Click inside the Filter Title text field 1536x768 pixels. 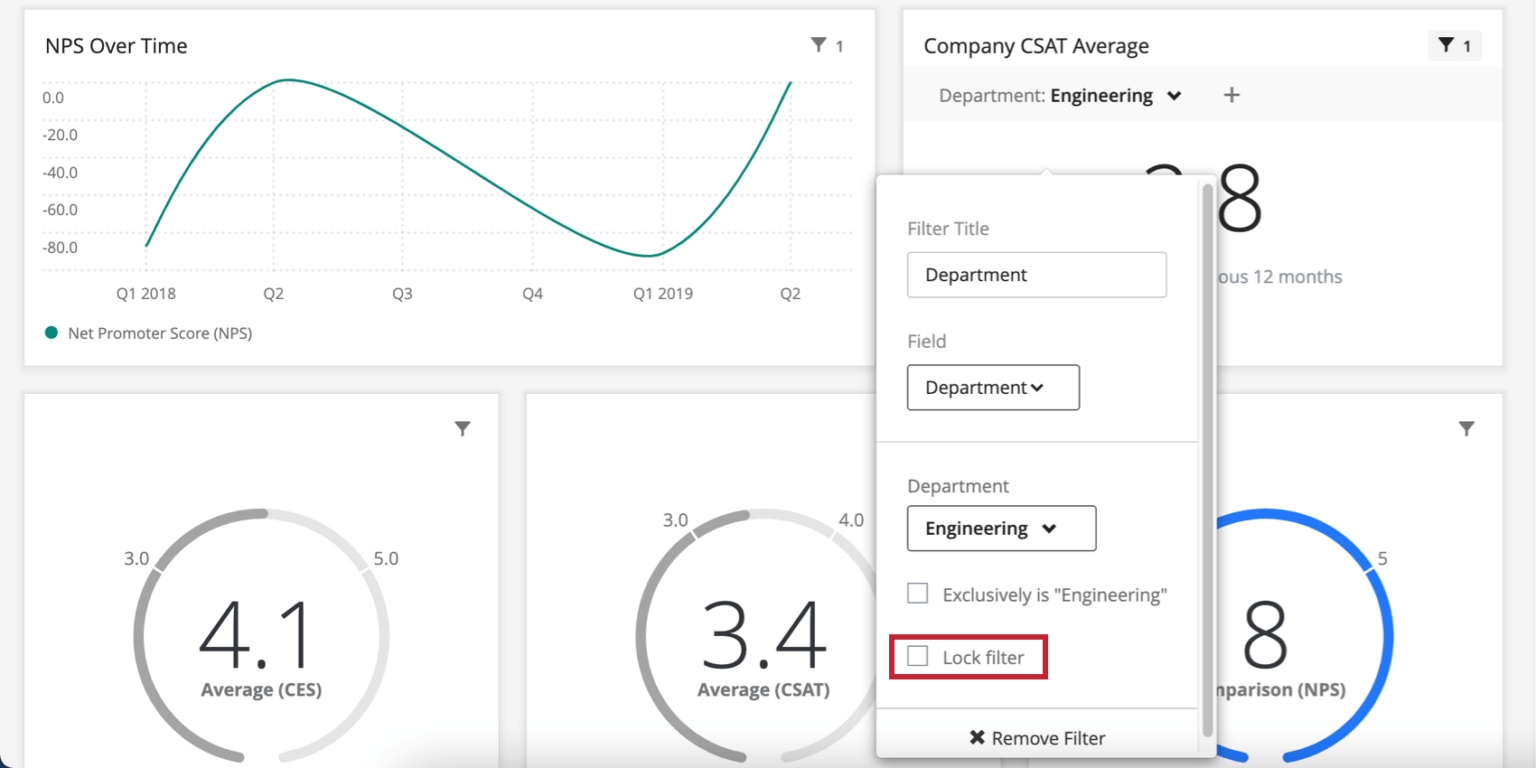(1037, 274)
